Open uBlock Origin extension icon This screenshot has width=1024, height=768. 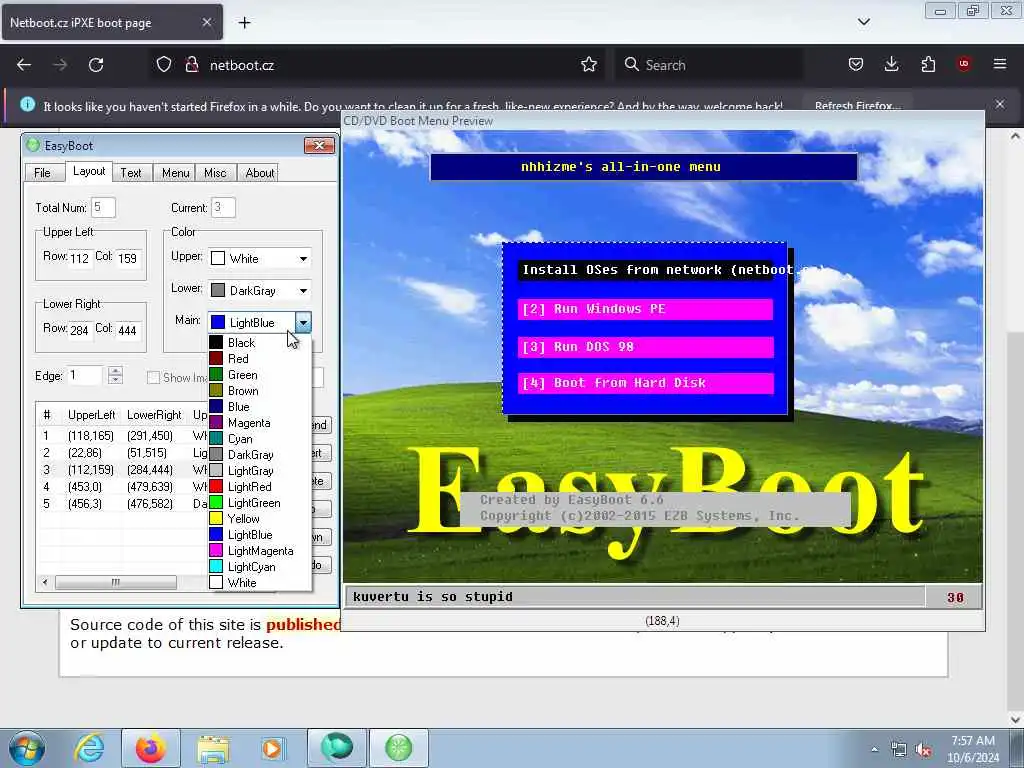pos(964,64)
